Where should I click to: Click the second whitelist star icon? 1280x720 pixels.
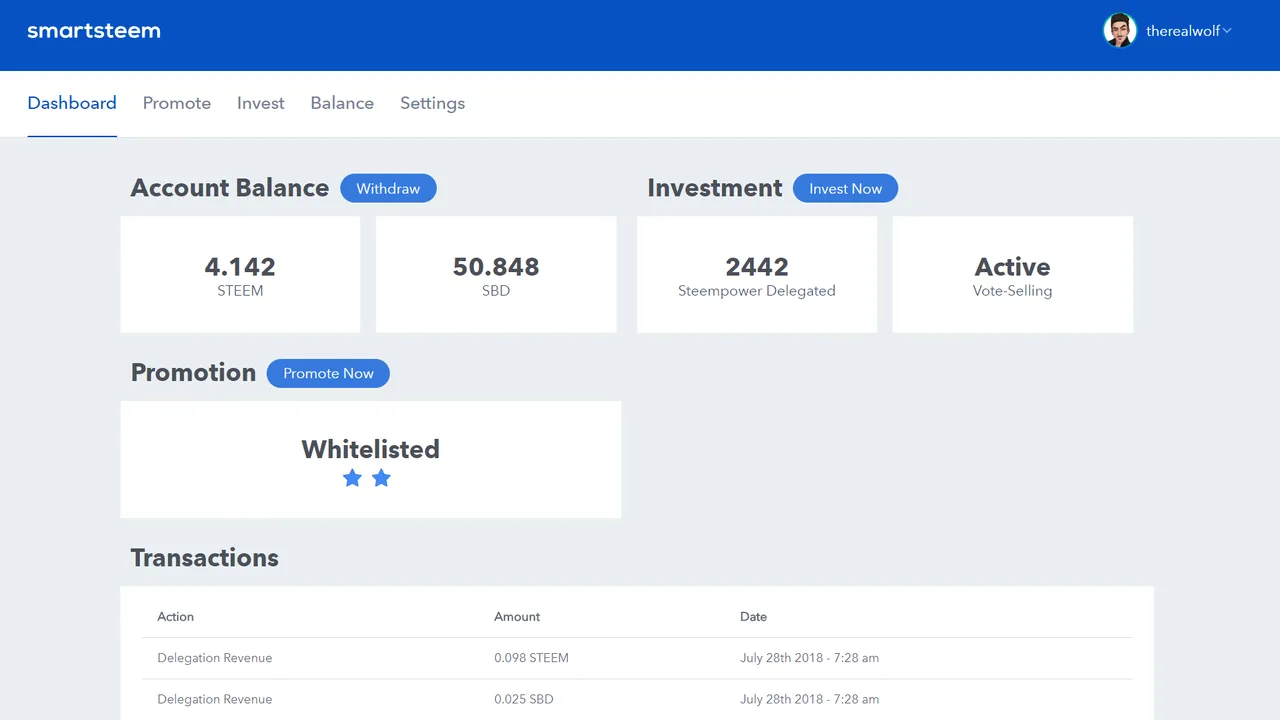[381, 478]
